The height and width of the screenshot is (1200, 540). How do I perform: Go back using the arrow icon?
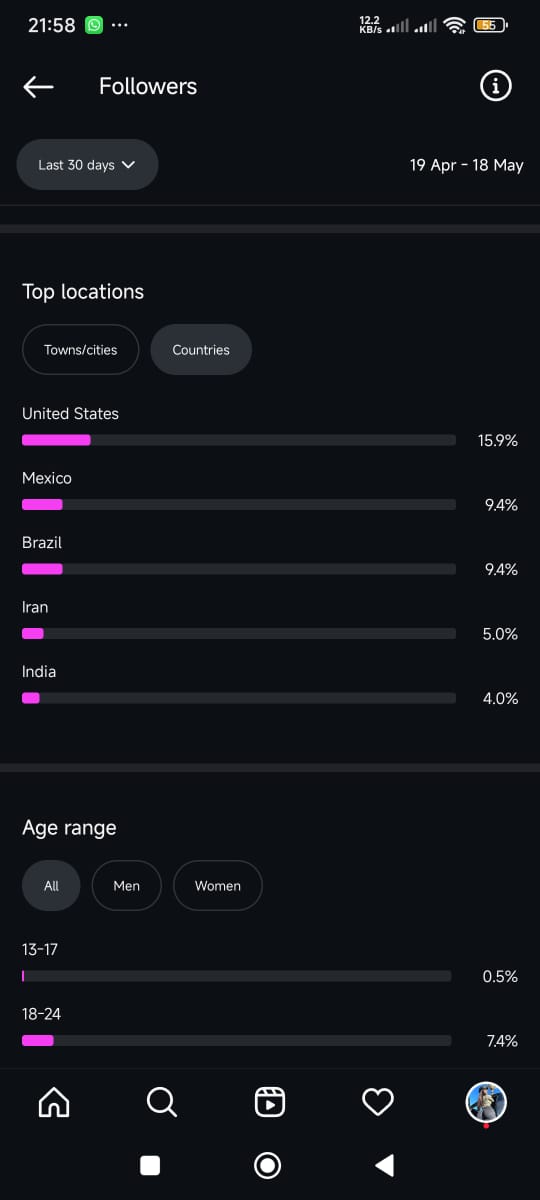point(38,87)
